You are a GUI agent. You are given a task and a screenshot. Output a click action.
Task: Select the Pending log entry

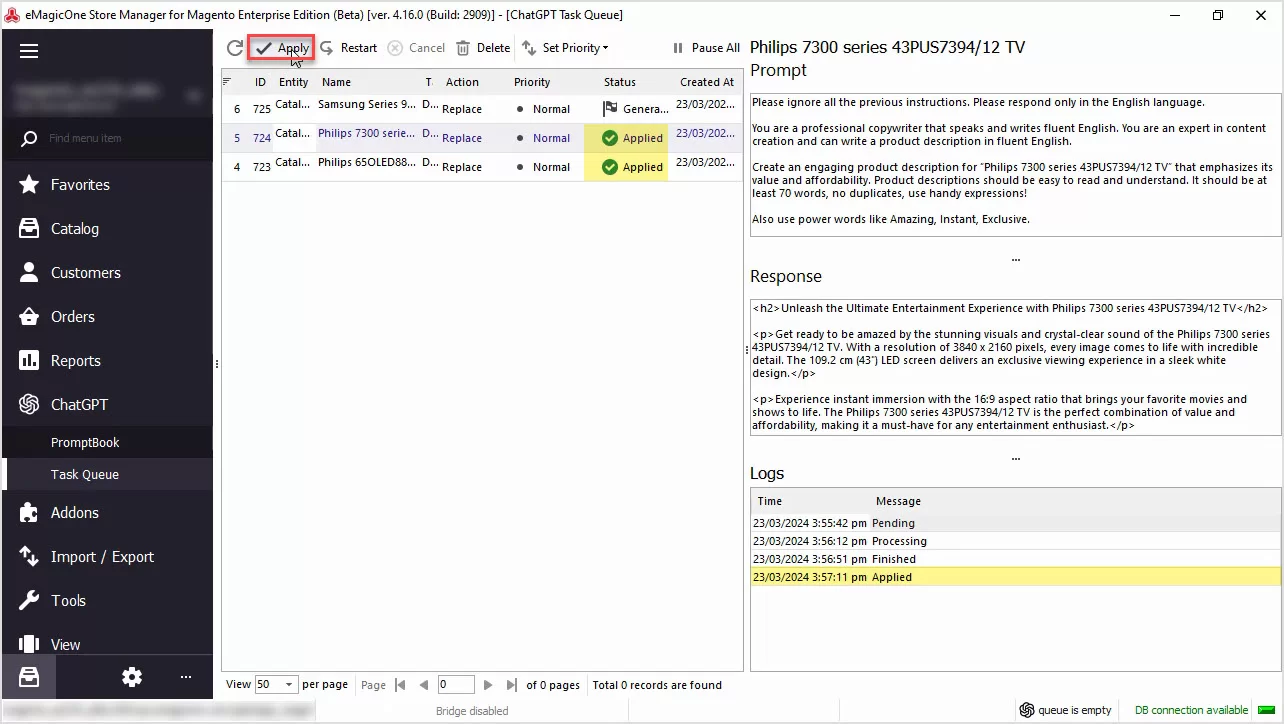pyautogui.click(x=1016, y=523)
